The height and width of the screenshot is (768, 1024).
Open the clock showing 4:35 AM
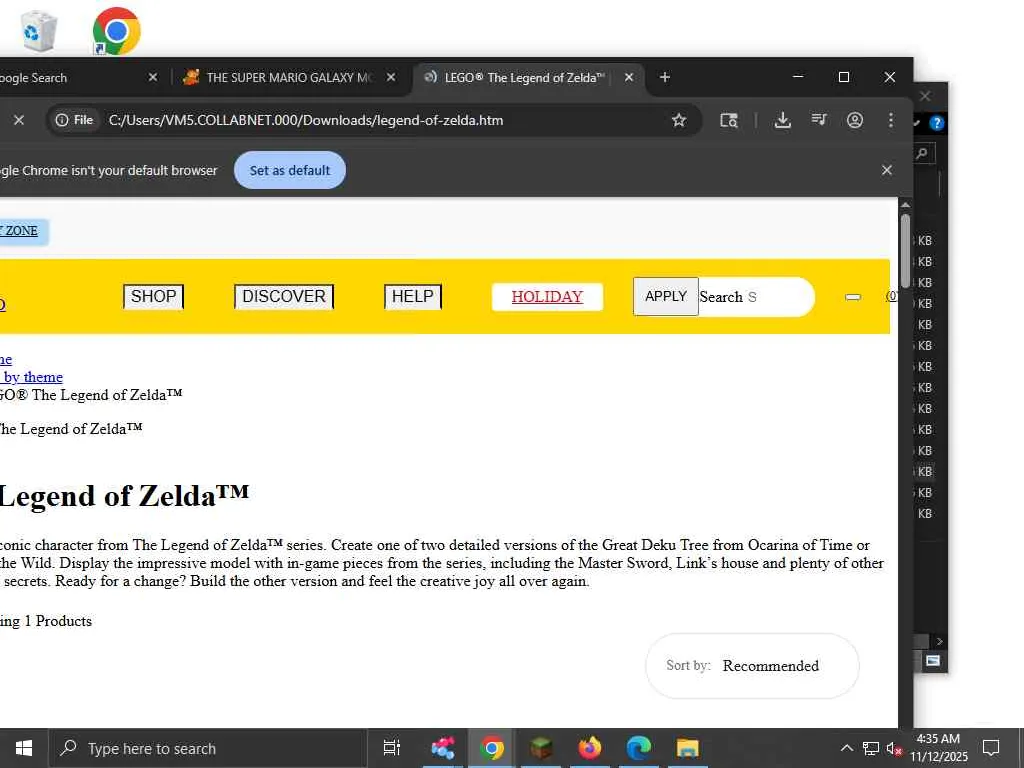[938, 748]
